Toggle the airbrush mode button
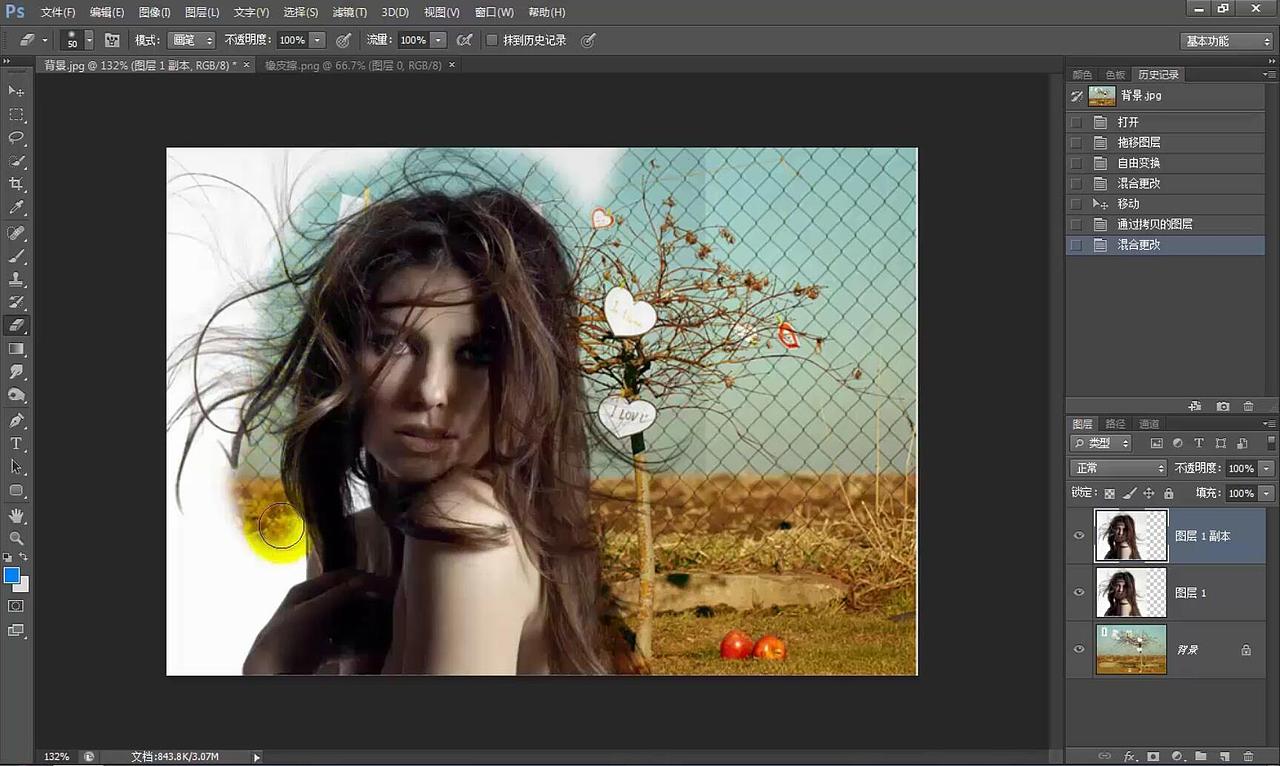Screen dimensions: 1280x766 (x=464, y=40)
